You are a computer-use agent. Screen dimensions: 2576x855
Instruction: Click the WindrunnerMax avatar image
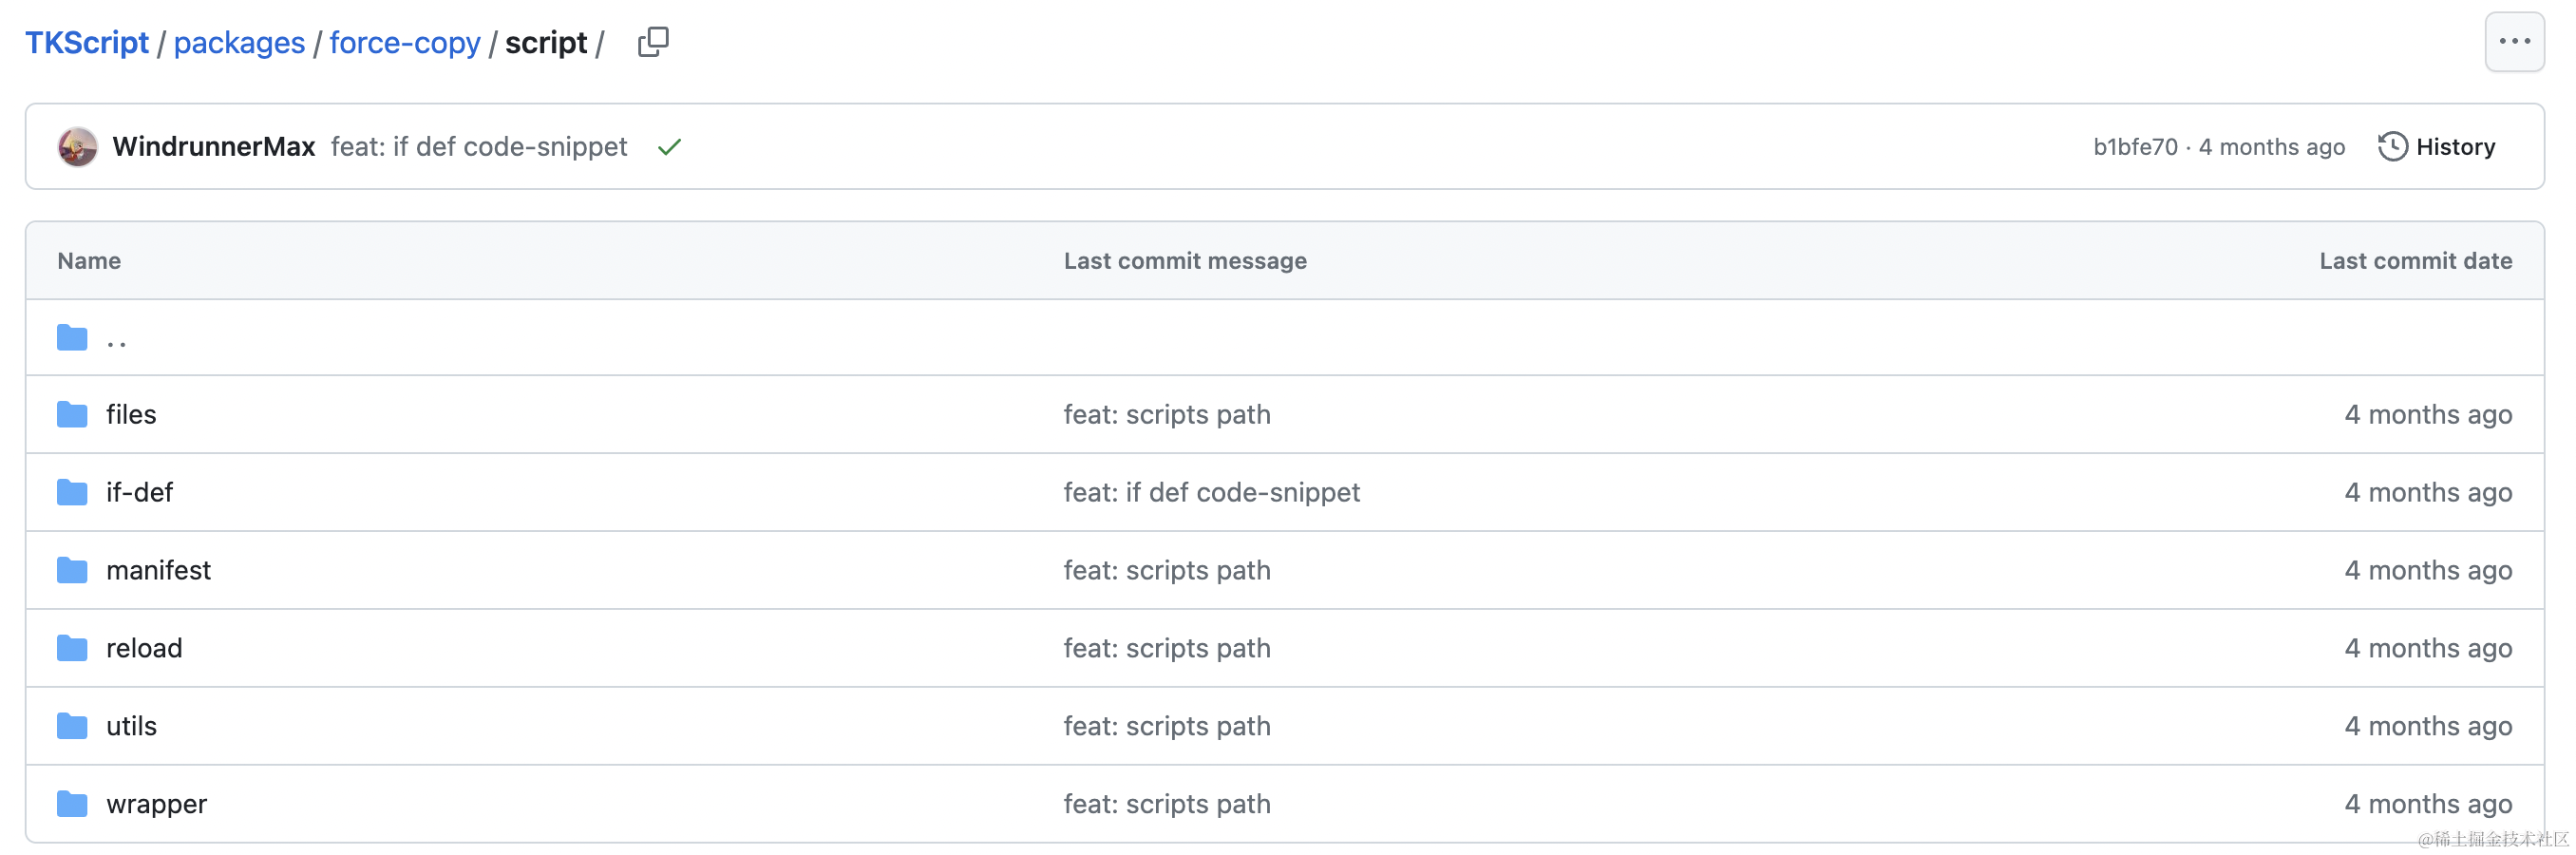(78, 147)
